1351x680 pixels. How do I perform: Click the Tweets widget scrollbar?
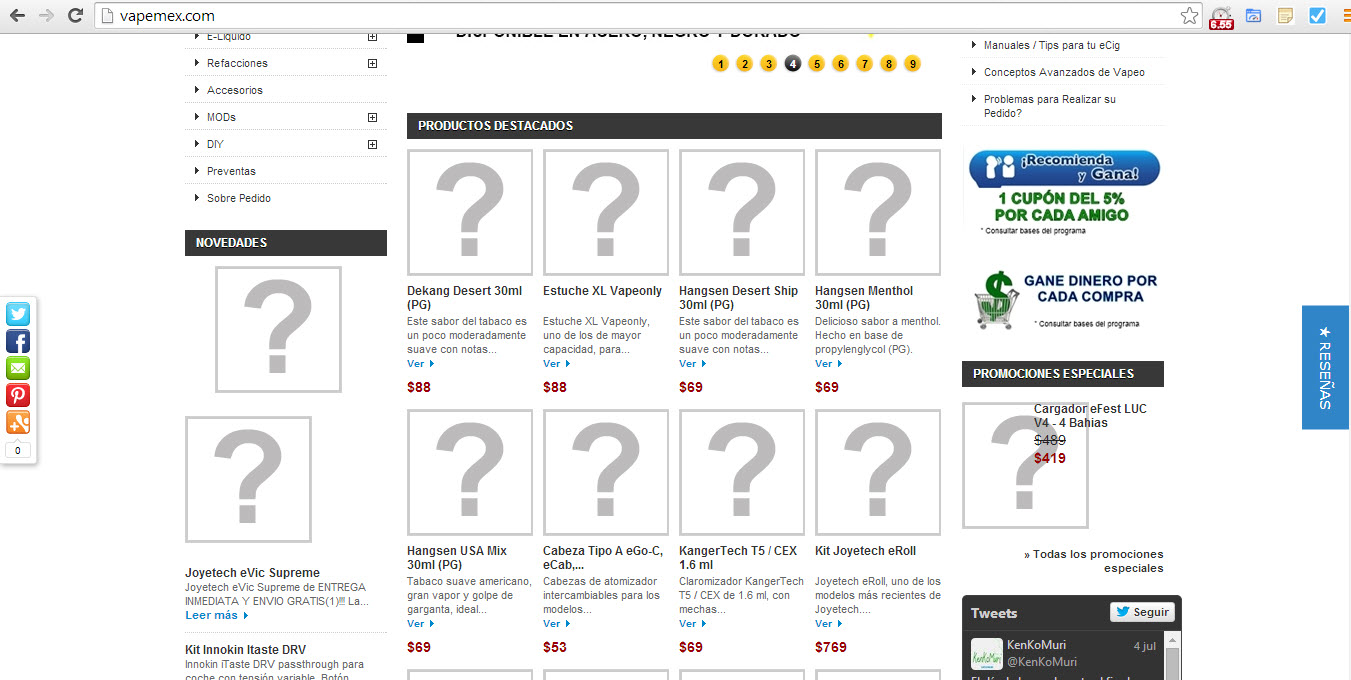(x=1173, y=656)
